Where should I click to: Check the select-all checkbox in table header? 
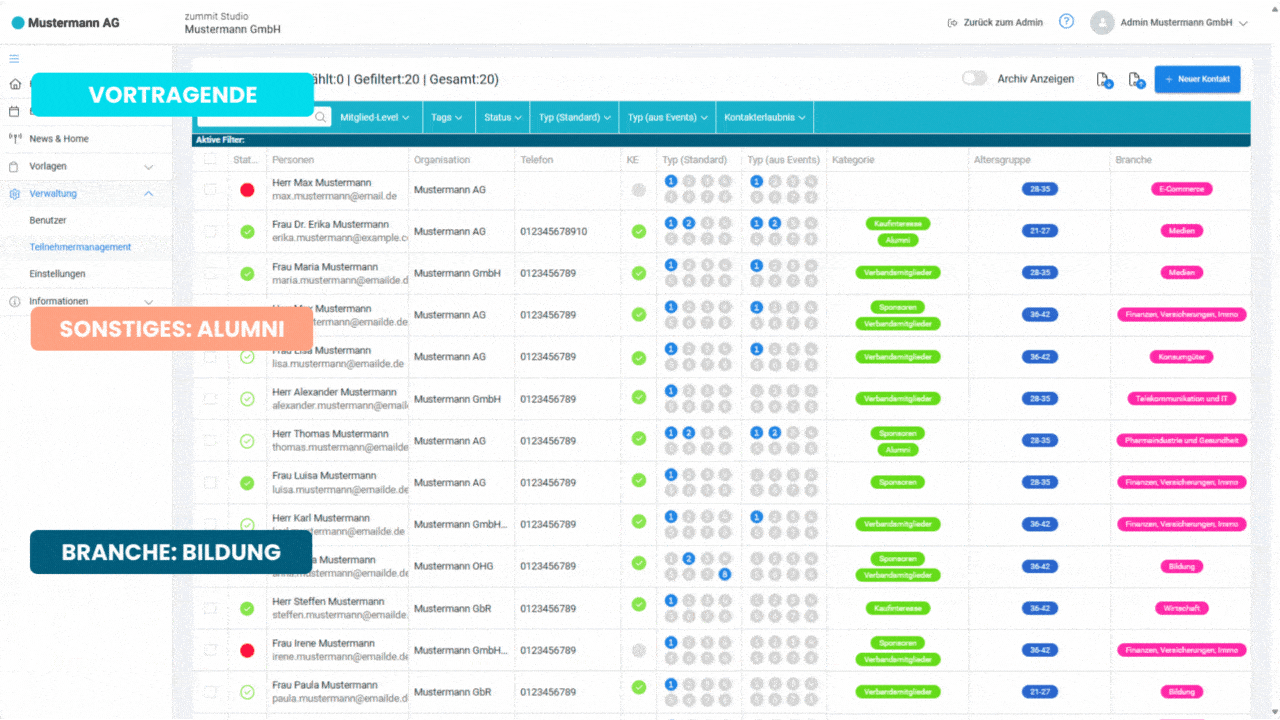point(210,159)
